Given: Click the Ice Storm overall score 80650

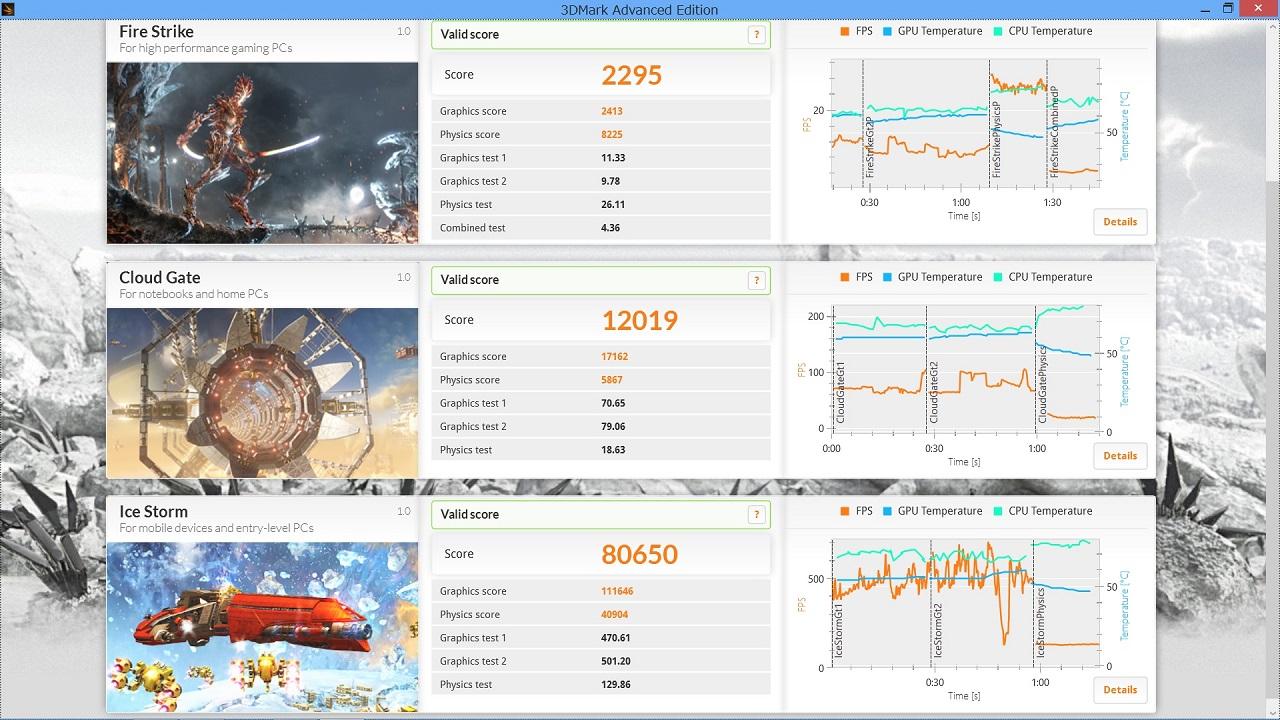Looking at the screenshot, I should [640, 555].
